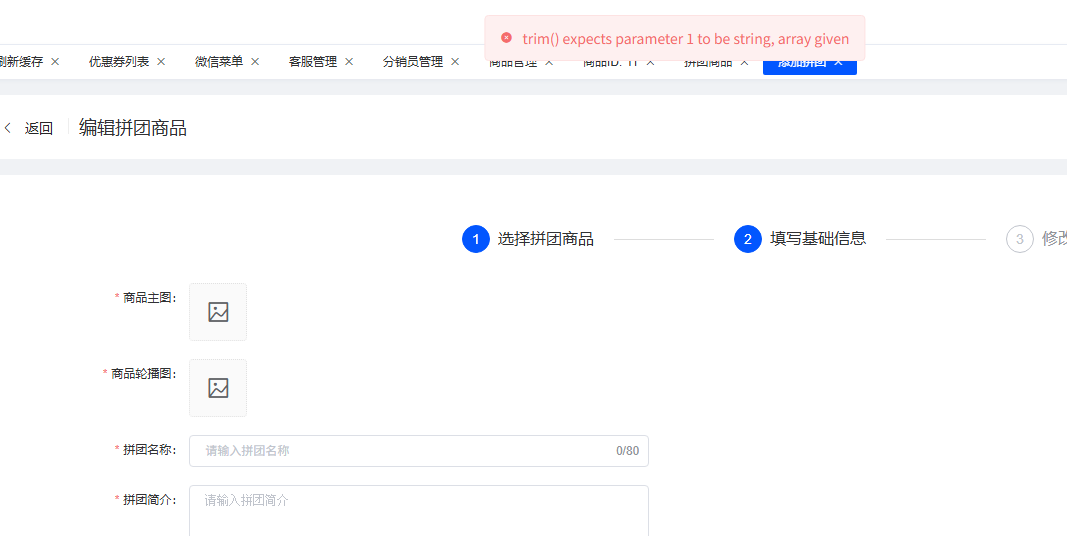This screenshot has width=1067, height=536.
Task: Open the 客服管理 tab
Action: [312, 61]
